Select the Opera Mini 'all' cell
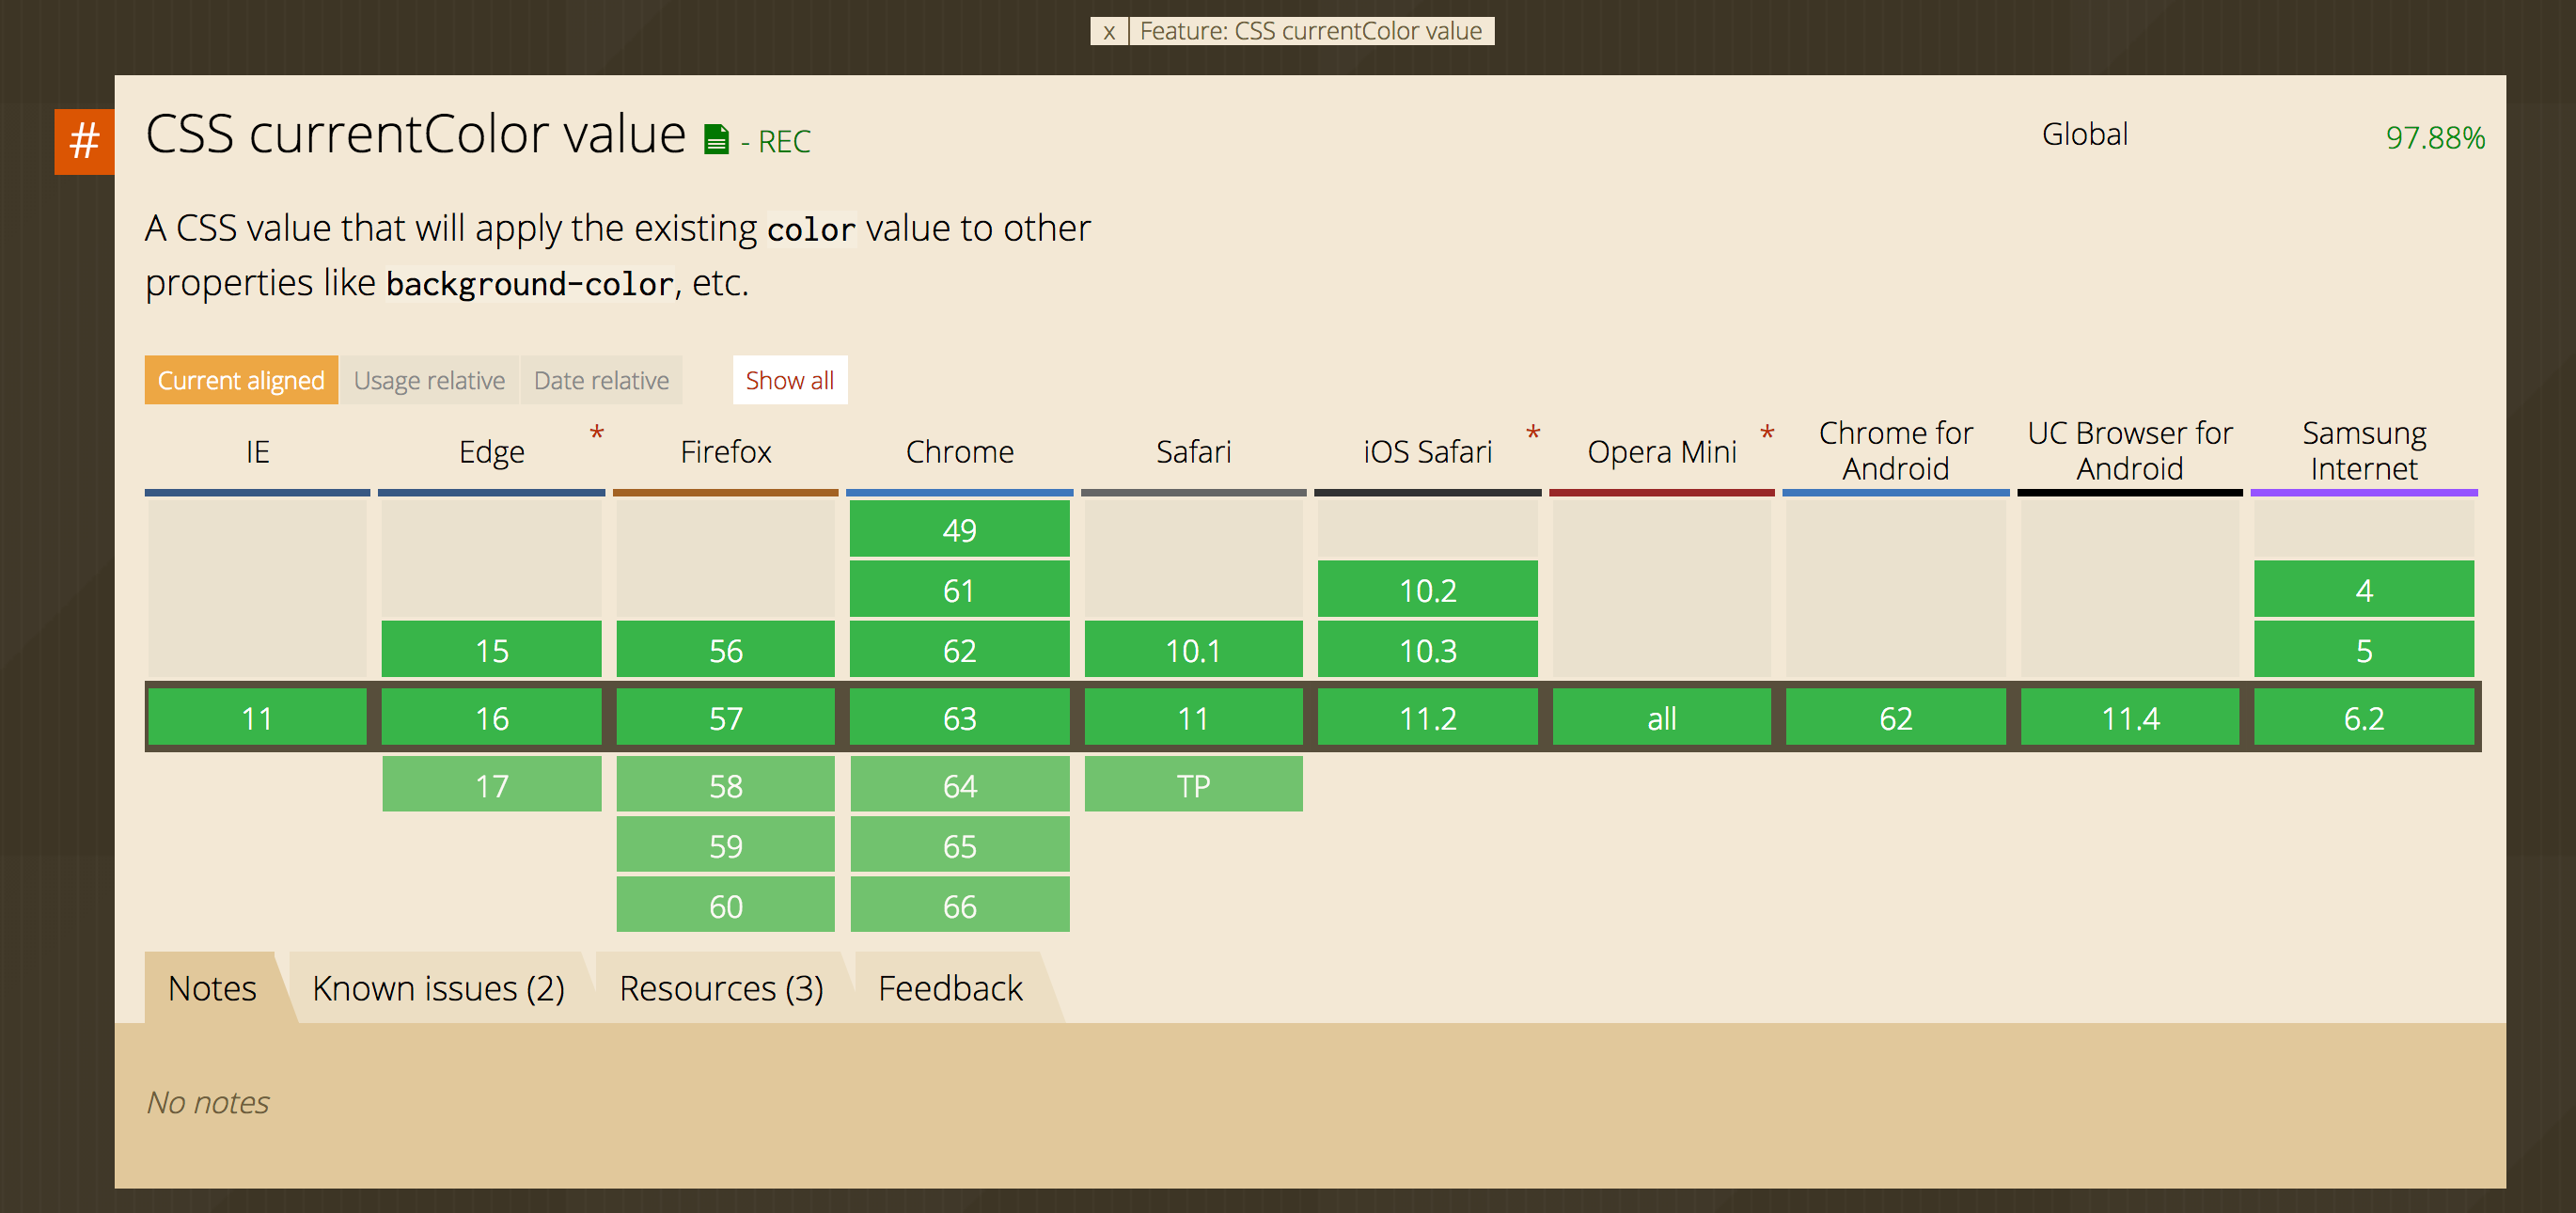Image resolution: width=2576 pixels, height=1213 pixels. 1661,717
